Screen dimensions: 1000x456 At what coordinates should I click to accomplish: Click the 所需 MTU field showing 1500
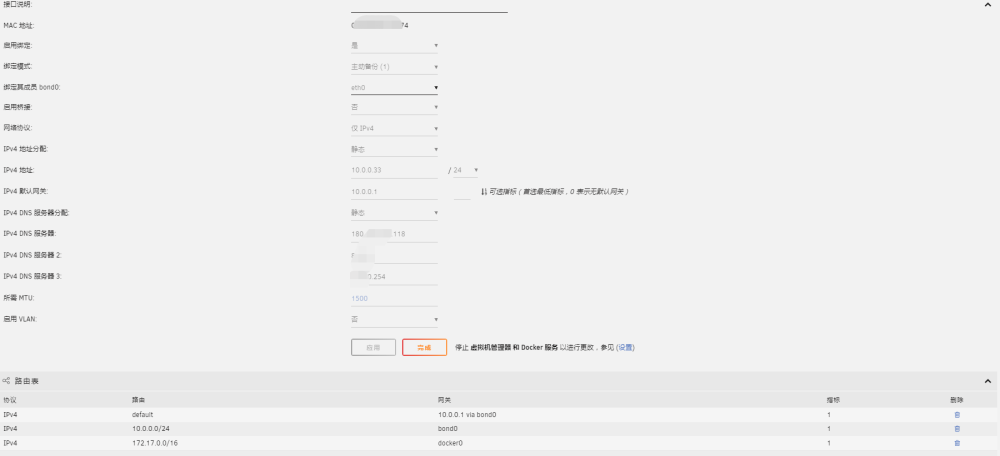point(394,298)
